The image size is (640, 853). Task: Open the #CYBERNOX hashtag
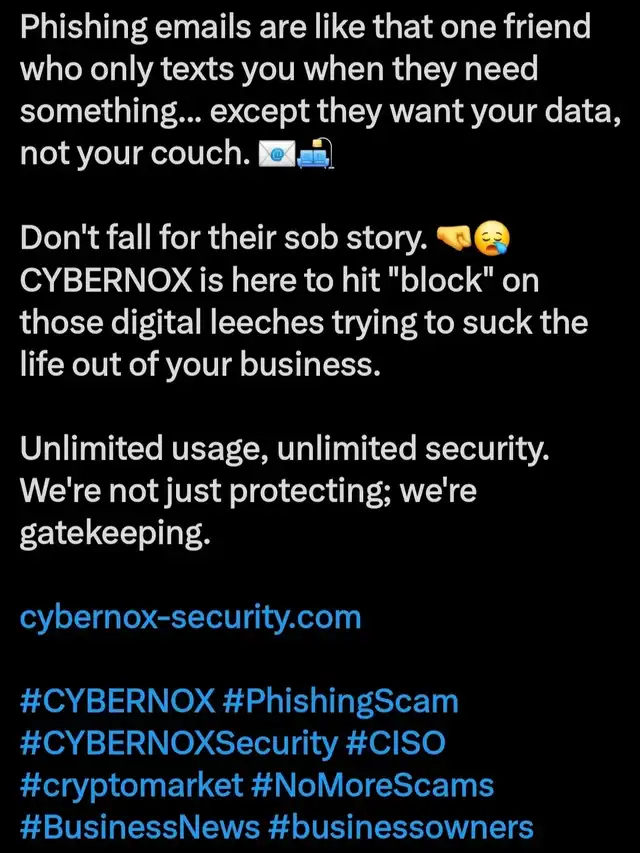118,701
